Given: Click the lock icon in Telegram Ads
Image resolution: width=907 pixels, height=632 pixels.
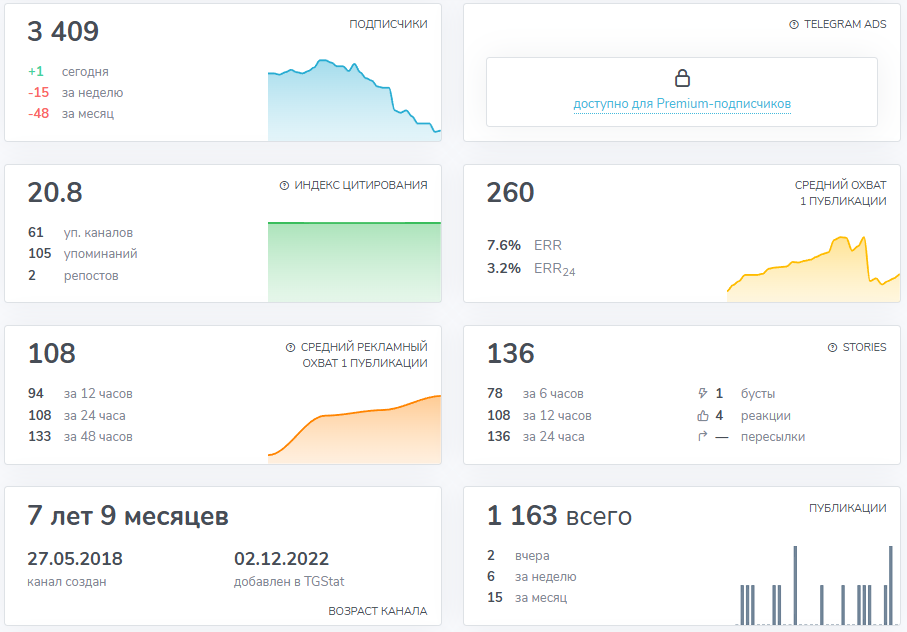Looking at the screenshot, I should (682, 78).
